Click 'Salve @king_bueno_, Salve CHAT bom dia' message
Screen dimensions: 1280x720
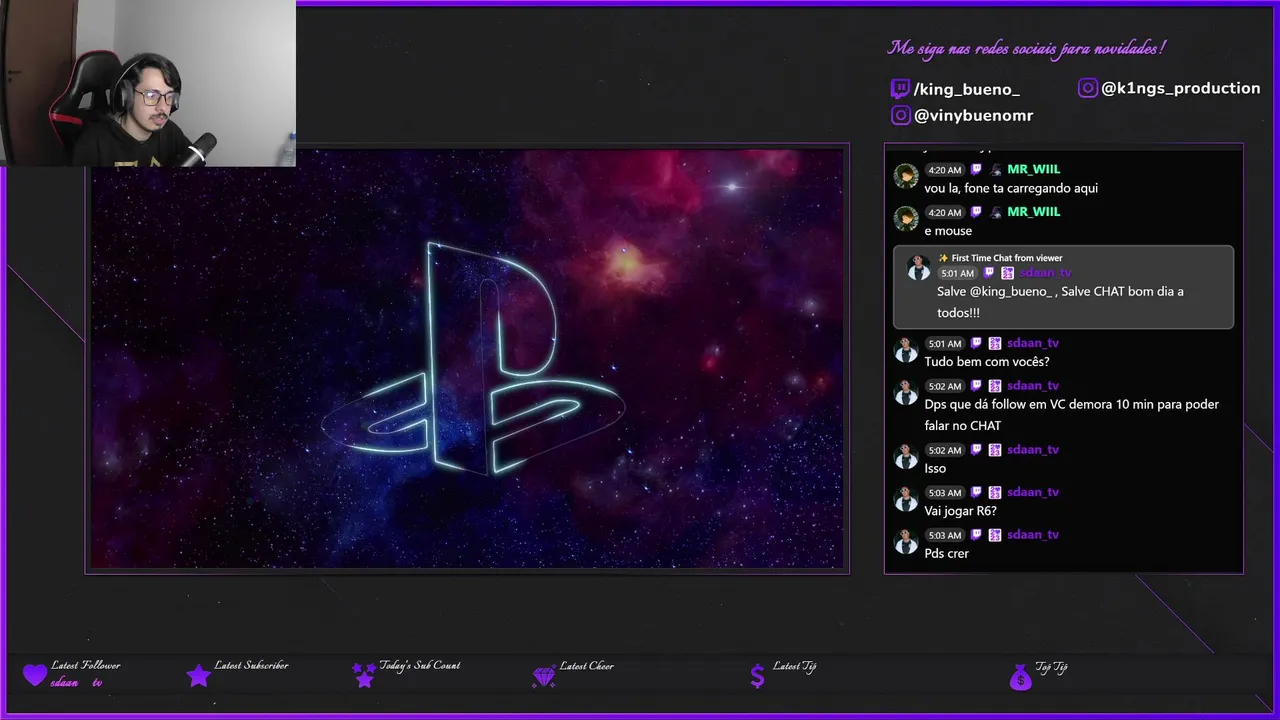1060,302
